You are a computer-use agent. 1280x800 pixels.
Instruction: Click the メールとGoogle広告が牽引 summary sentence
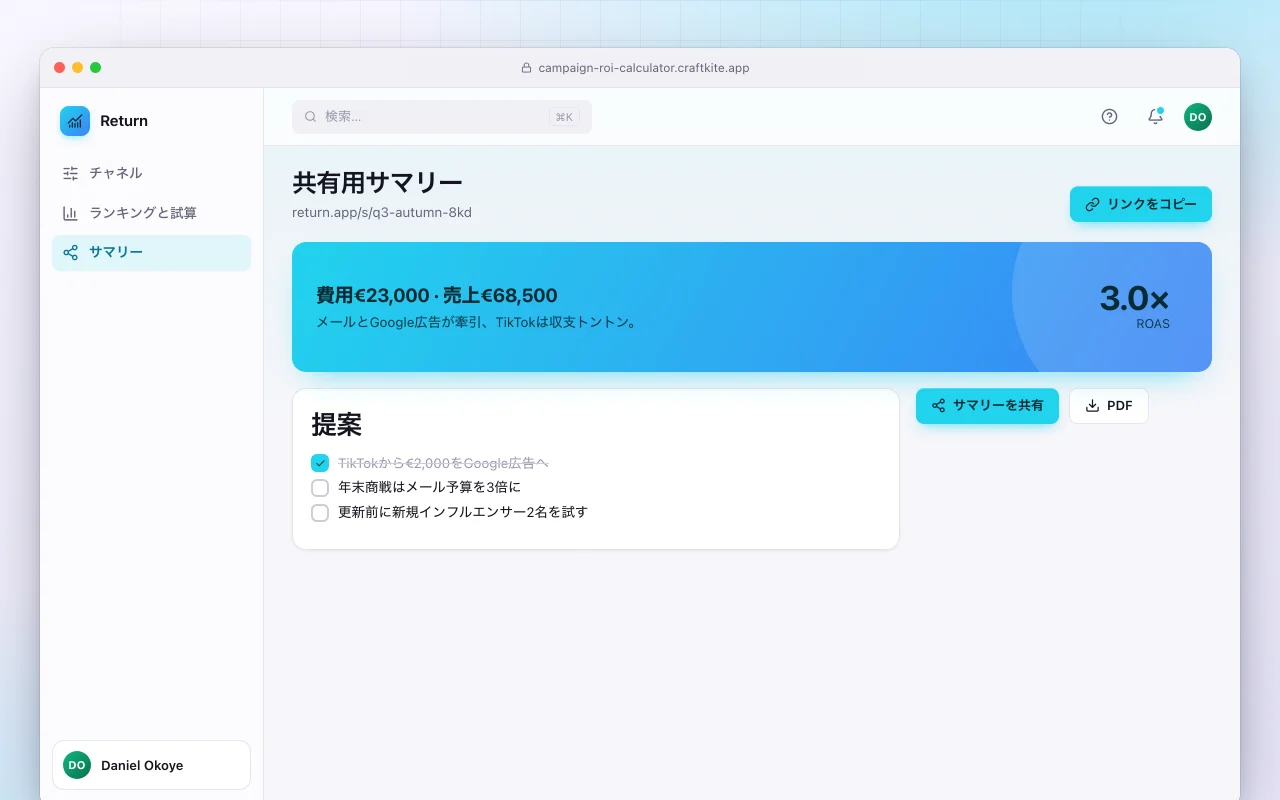477,322
